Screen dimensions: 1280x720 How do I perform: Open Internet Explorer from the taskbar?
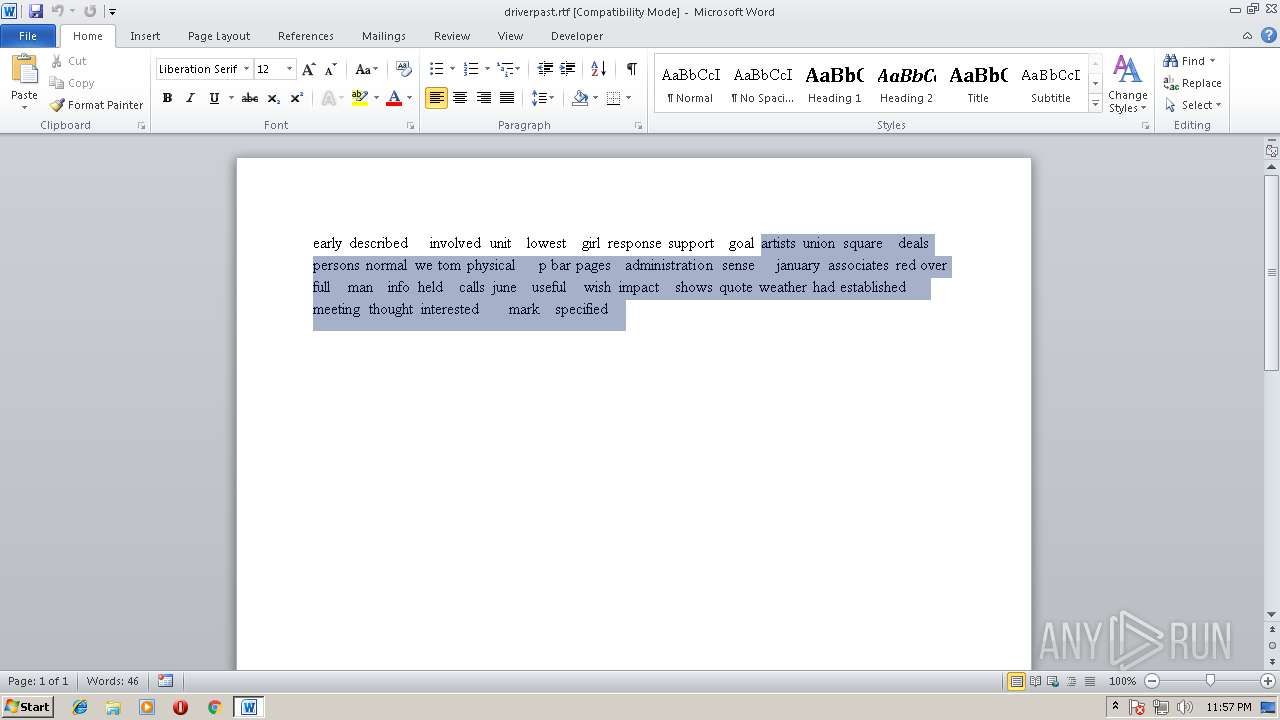80,707
